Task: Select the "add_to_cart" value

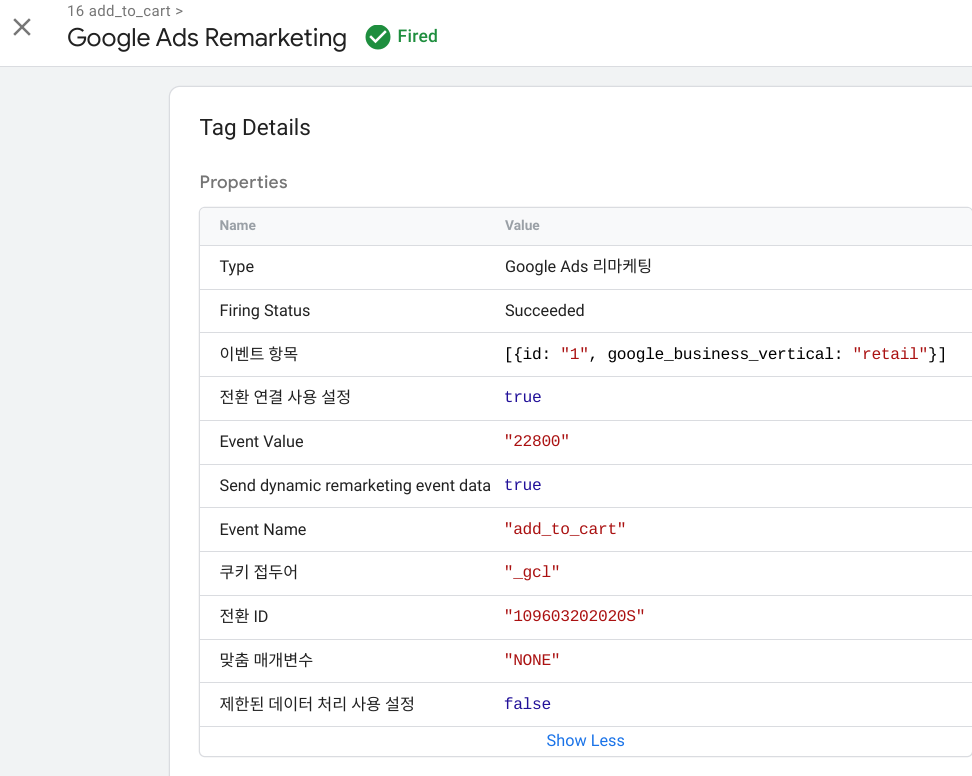Action: click(x=565, y=529)
